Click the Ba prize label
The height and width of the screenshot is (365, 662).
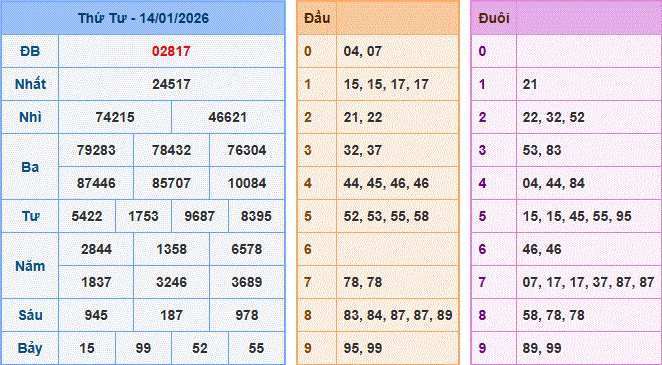pyautogui.click(x=30, y=167)
